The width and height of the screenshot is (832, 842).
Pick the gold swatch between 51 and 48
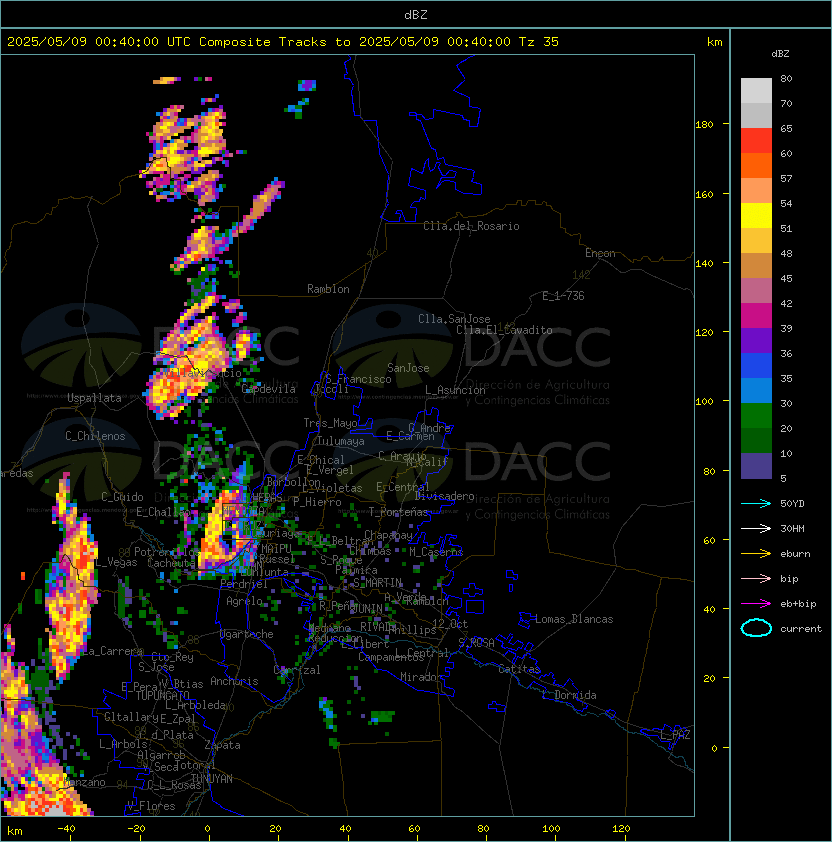point(756,241)
